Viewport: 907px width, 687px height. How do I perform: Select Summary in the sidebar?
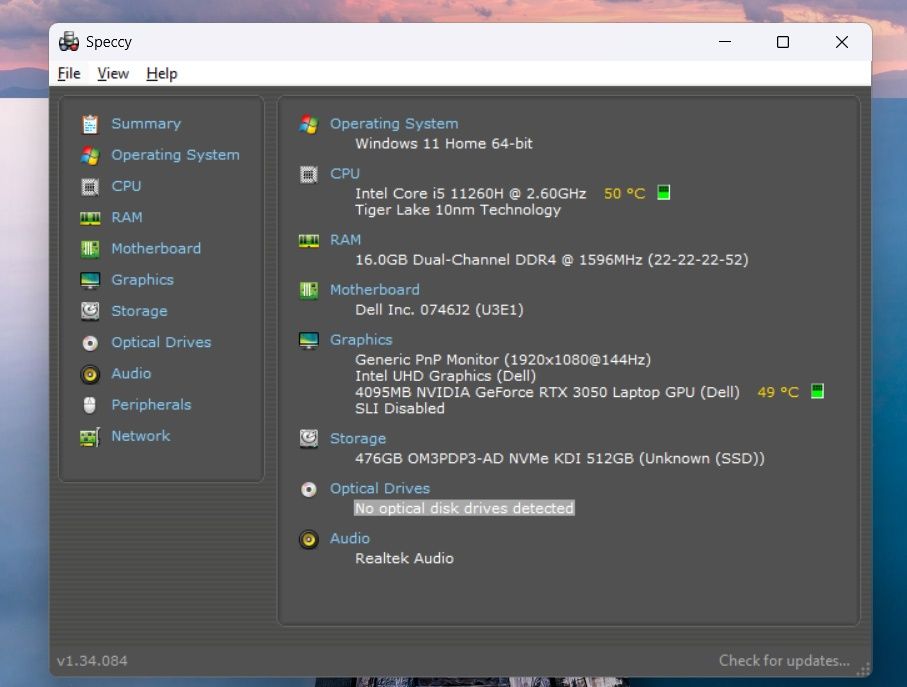point(146,124)
